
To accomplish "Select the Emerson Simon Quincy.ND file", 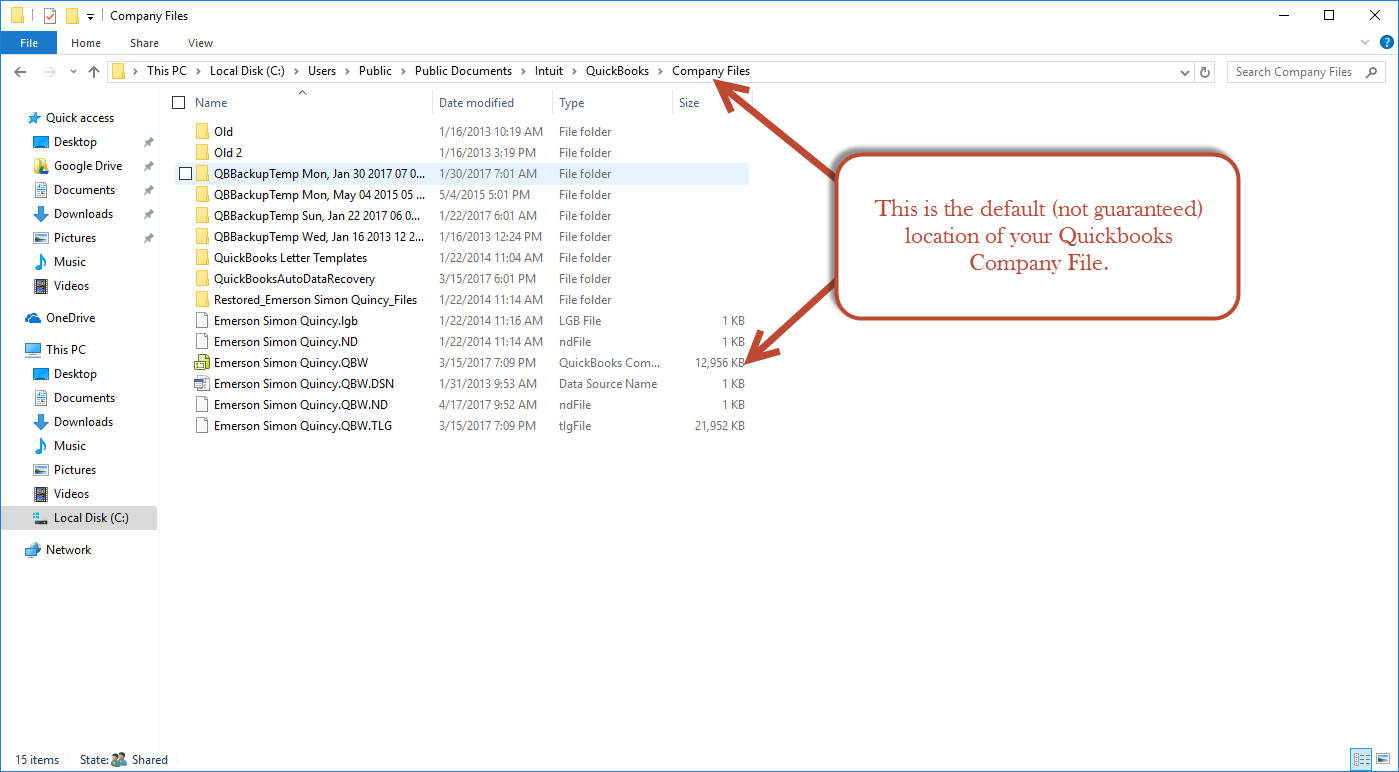I will 285,341.
